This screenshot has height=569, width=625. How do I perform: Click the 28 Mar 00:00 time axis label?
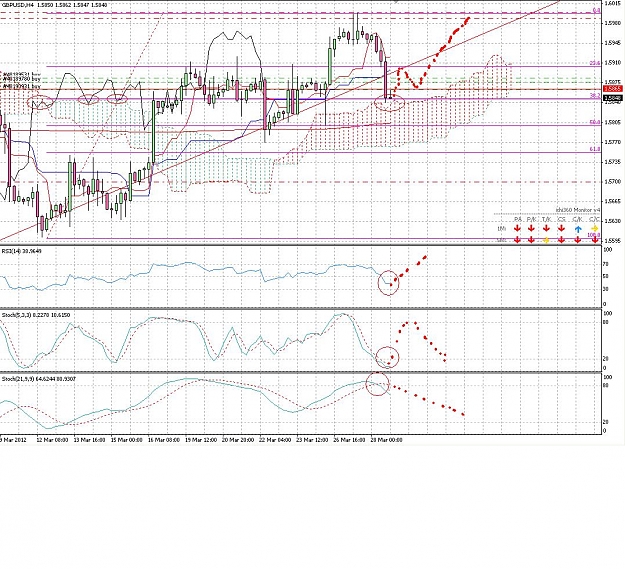click(x=387, y=440)
